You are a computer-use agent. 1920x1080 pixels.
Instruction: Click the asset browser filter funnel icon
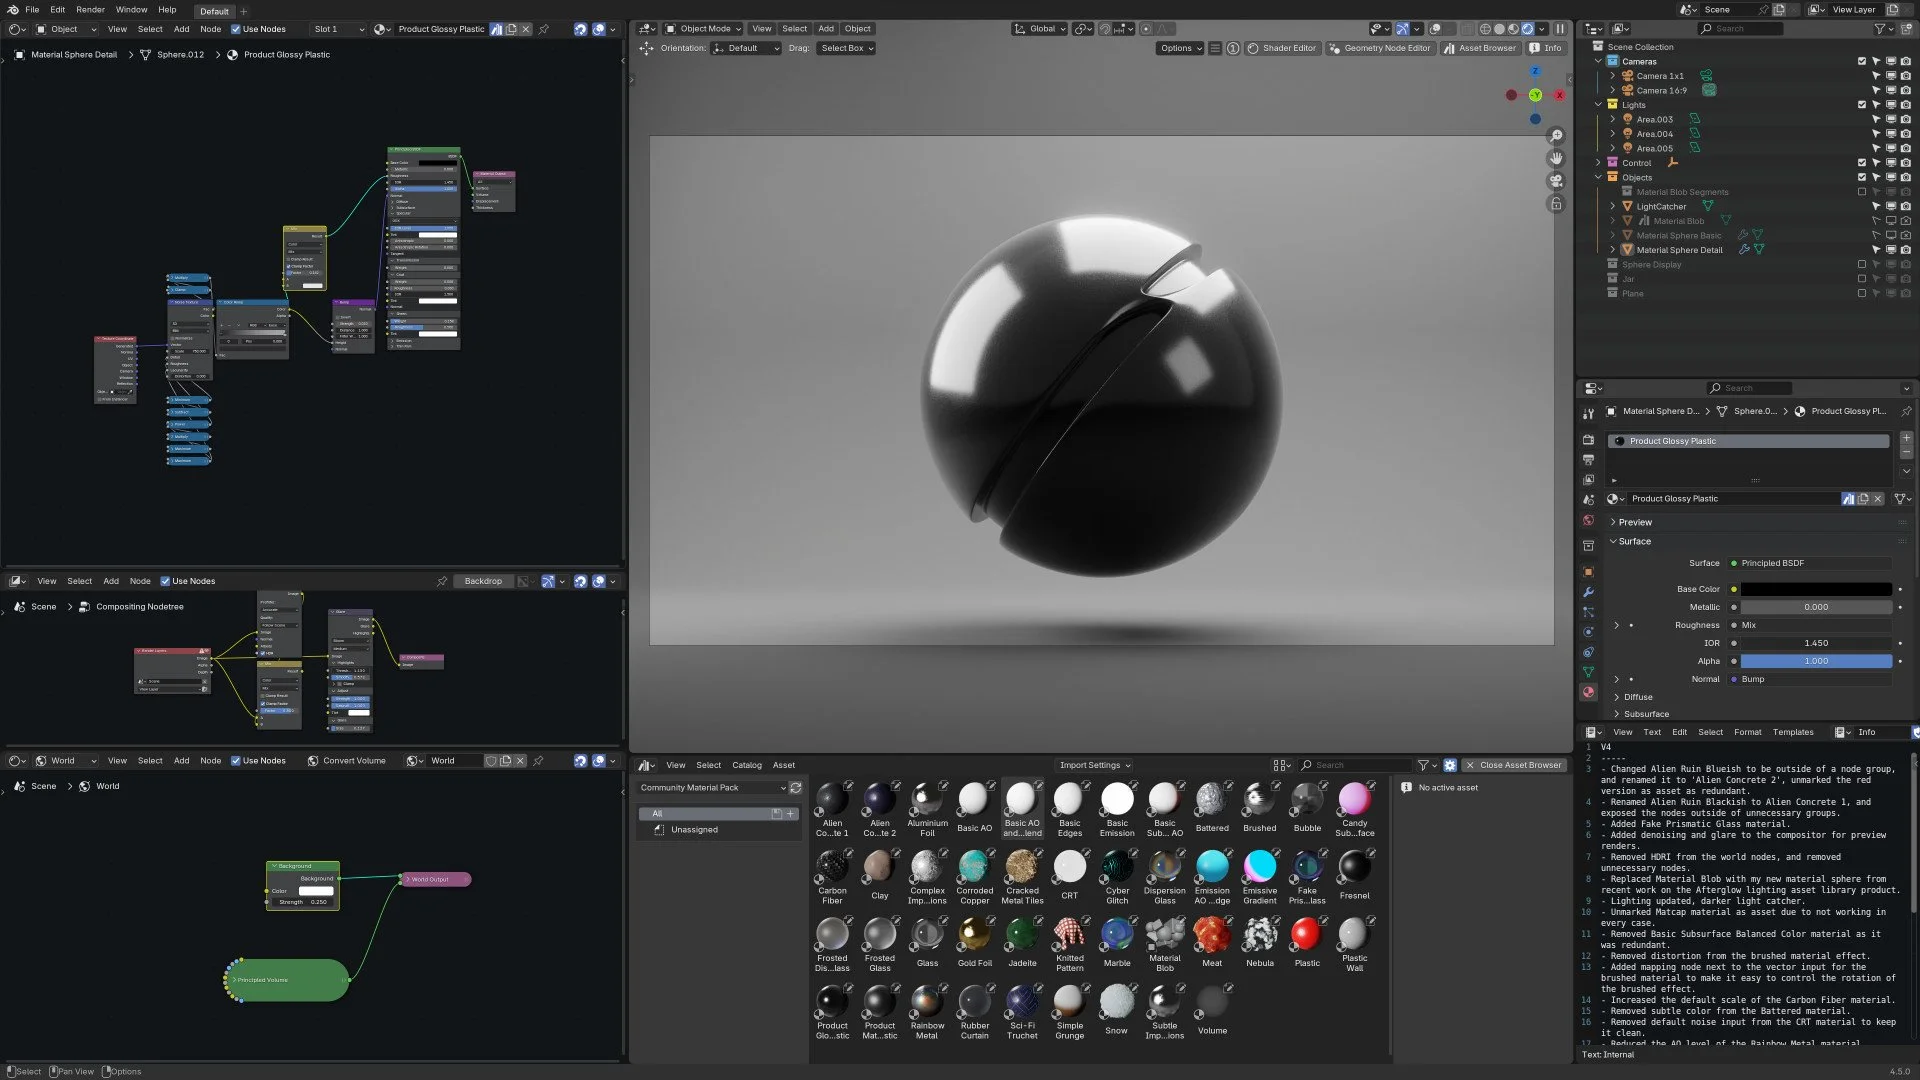(x=1423, y=765)
